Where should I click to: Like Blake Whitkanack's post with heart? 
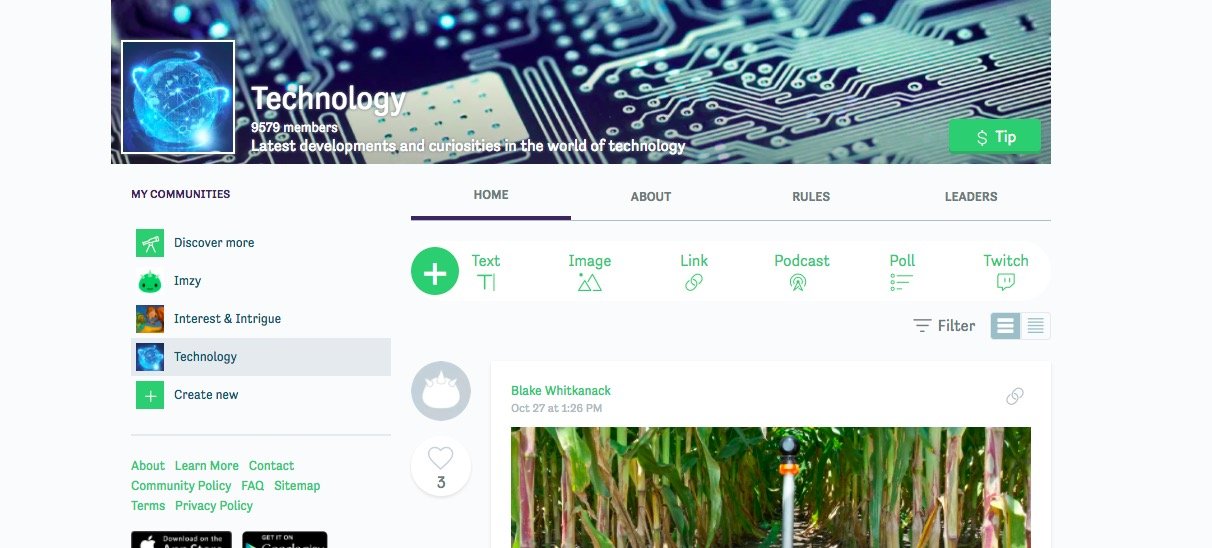(x=441, y=467)
